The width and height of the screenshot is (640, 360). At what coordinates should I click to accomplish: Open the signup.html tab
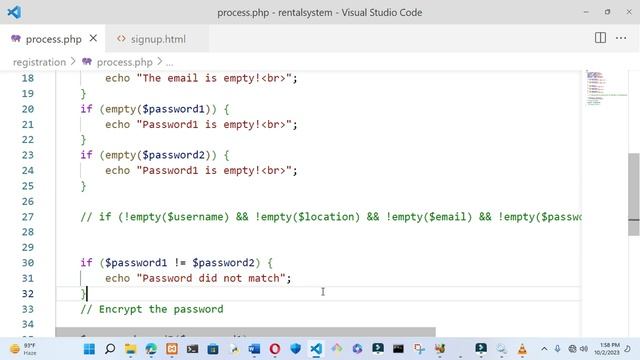158,39
